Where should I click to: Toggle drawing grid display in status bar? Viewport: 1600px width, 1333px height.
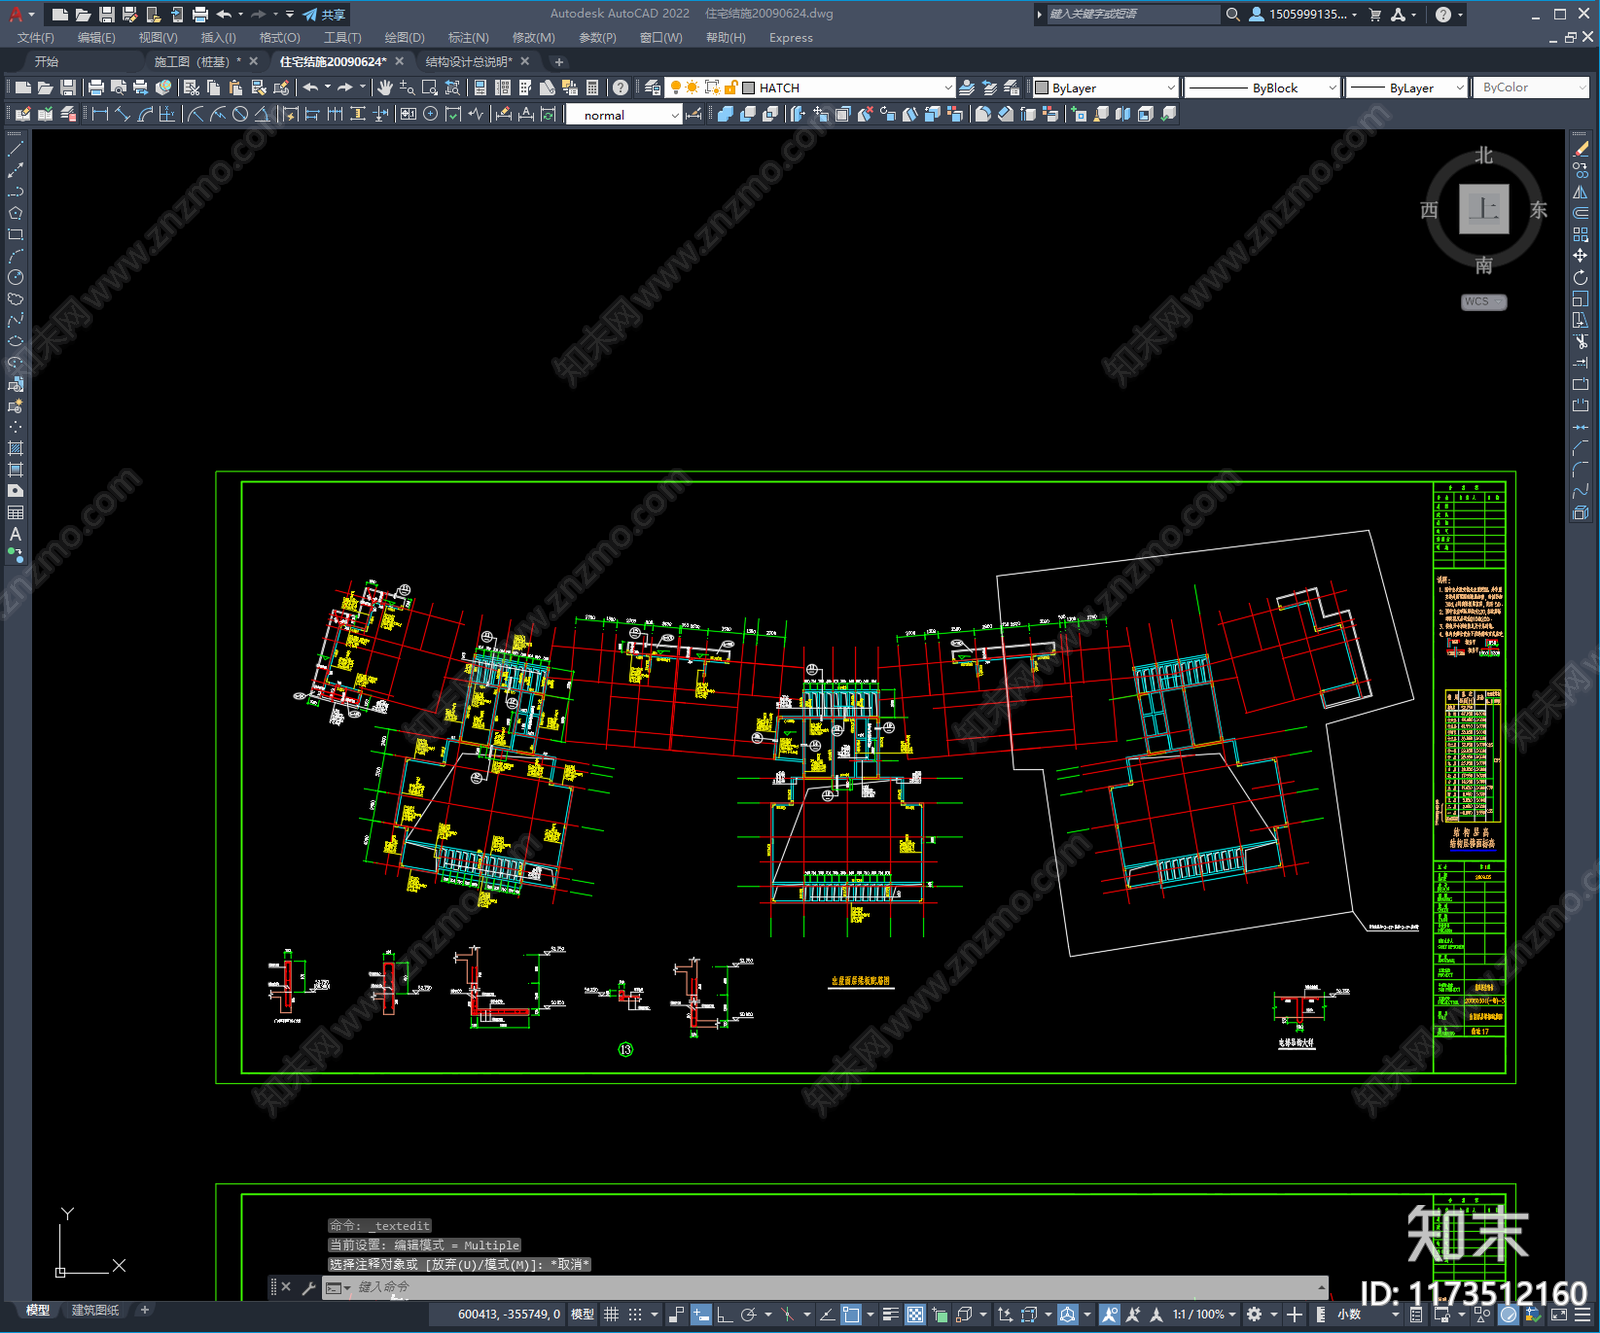pyautogui.click(x=611, y=1314)
